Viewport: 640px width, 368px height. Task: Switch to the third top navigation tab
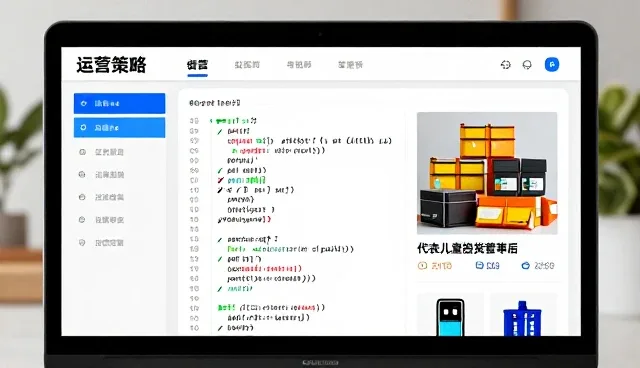299,65
